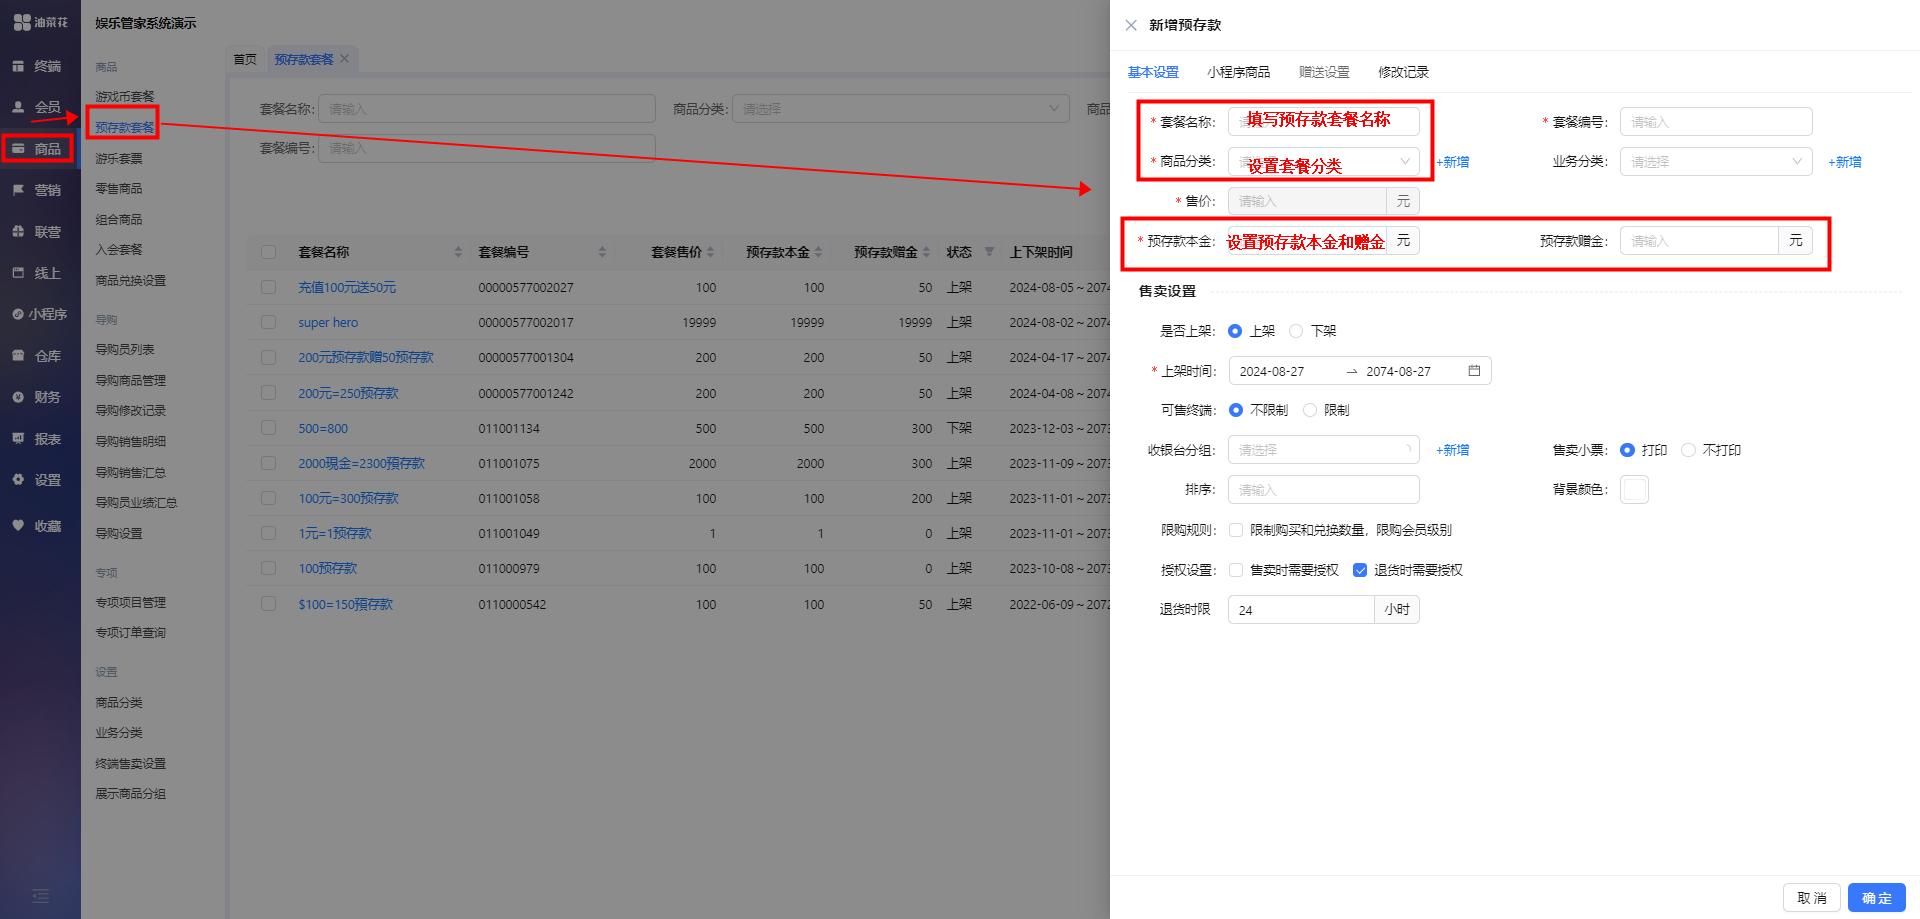The width and height of the screenshot is (1920, 919).
Task: Expand the 商品分类 filter dropdown in the list
Action: point(900,109)
